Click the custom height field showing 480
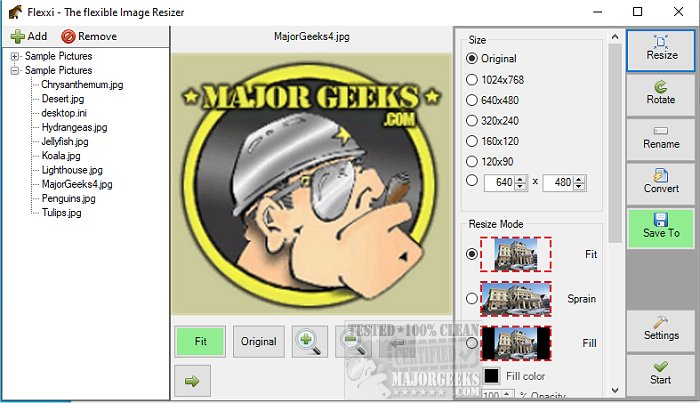The image size is (700, 403). coord(558,183)
